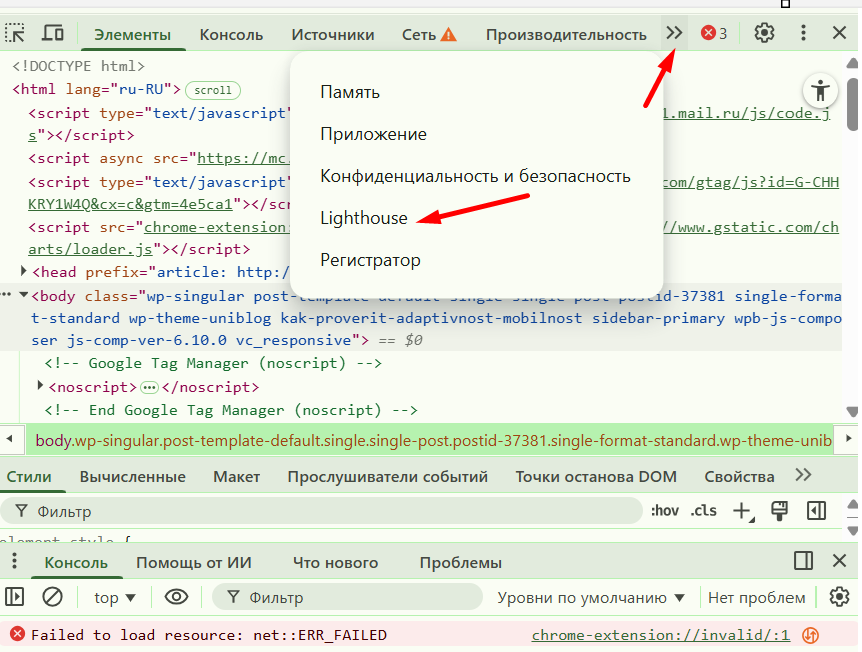862x652 pixels.
Task: Open the 'Уровни по умолчанию' log levels dropdown
Action: point(591,598)
